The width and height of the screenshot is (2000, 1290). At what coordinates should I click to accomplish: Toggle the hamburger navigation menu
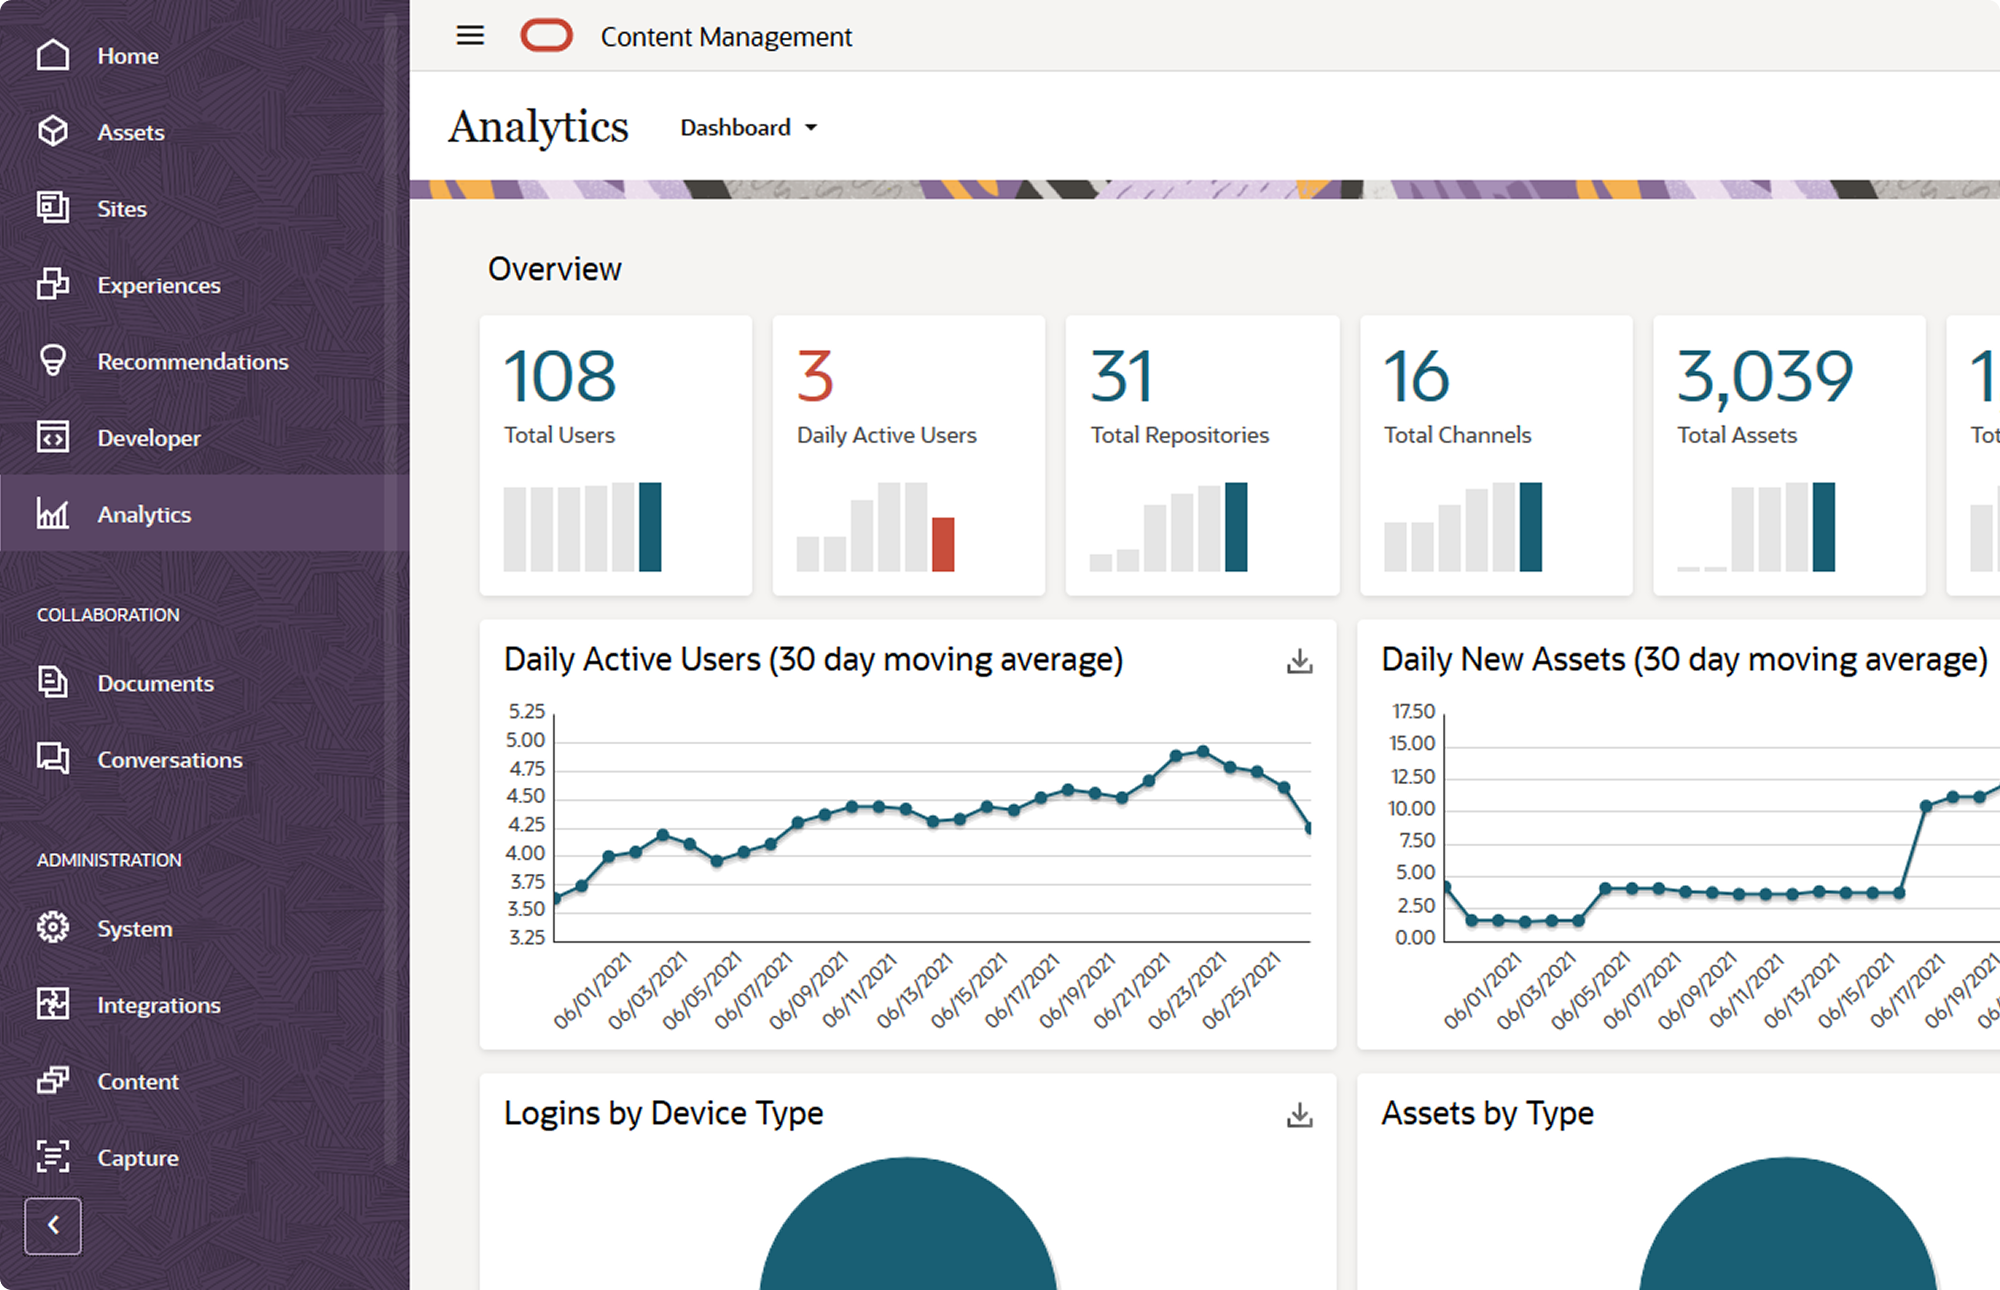470,36
